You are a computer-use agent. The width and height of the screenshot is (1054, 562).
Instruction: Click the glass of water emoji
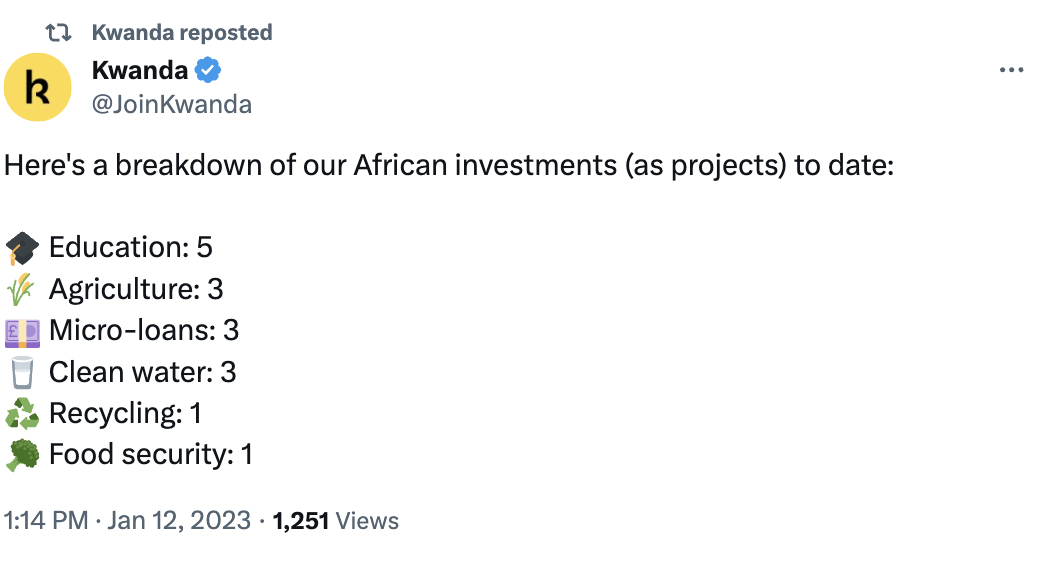(x=22, y=373)
